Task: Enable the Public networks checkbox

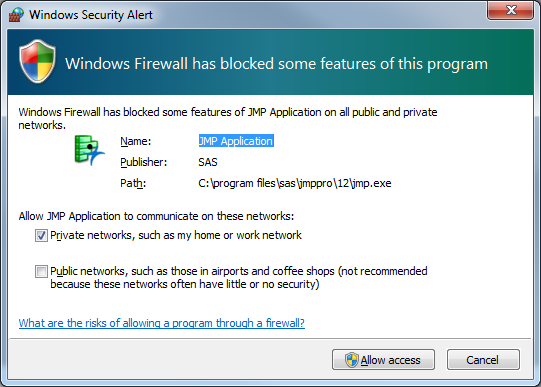Action: pyautogui.click(x=41, y=271)
